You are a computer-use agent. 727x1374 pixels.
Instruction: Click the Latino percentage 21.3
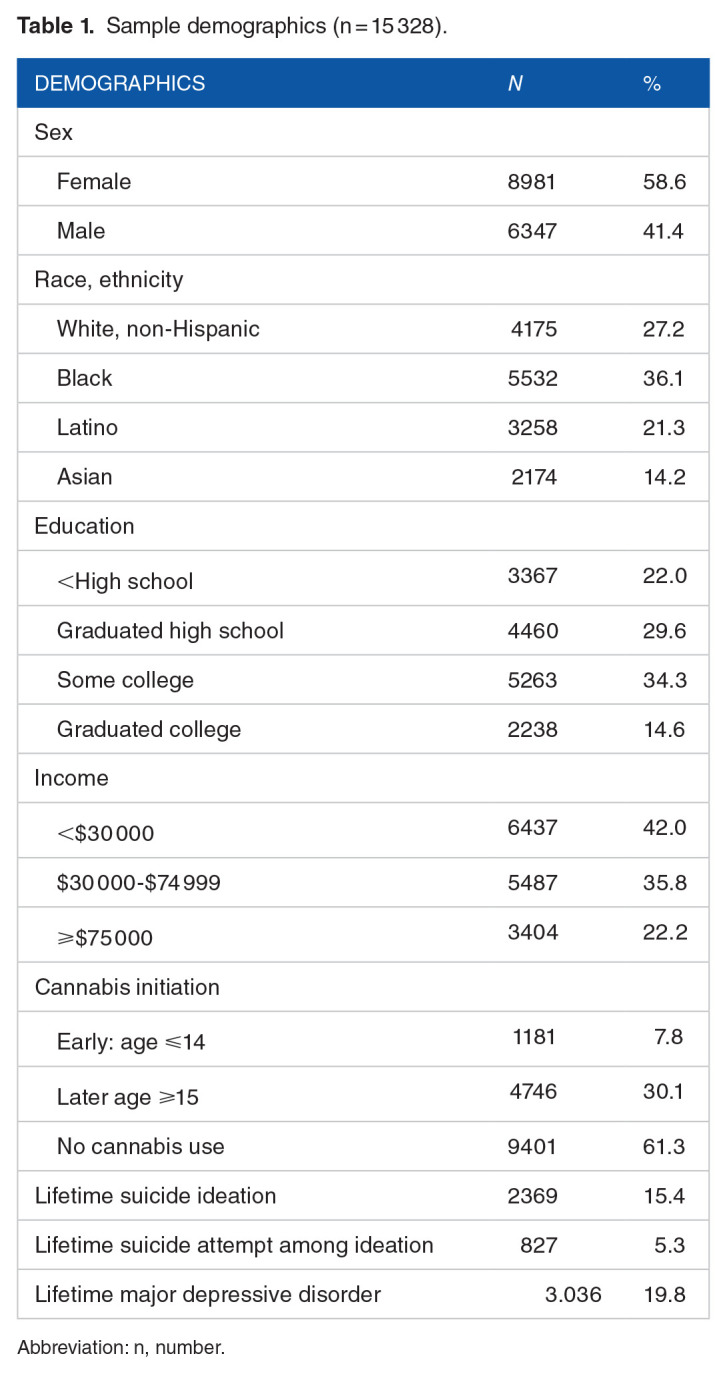(x=665, y=427)
